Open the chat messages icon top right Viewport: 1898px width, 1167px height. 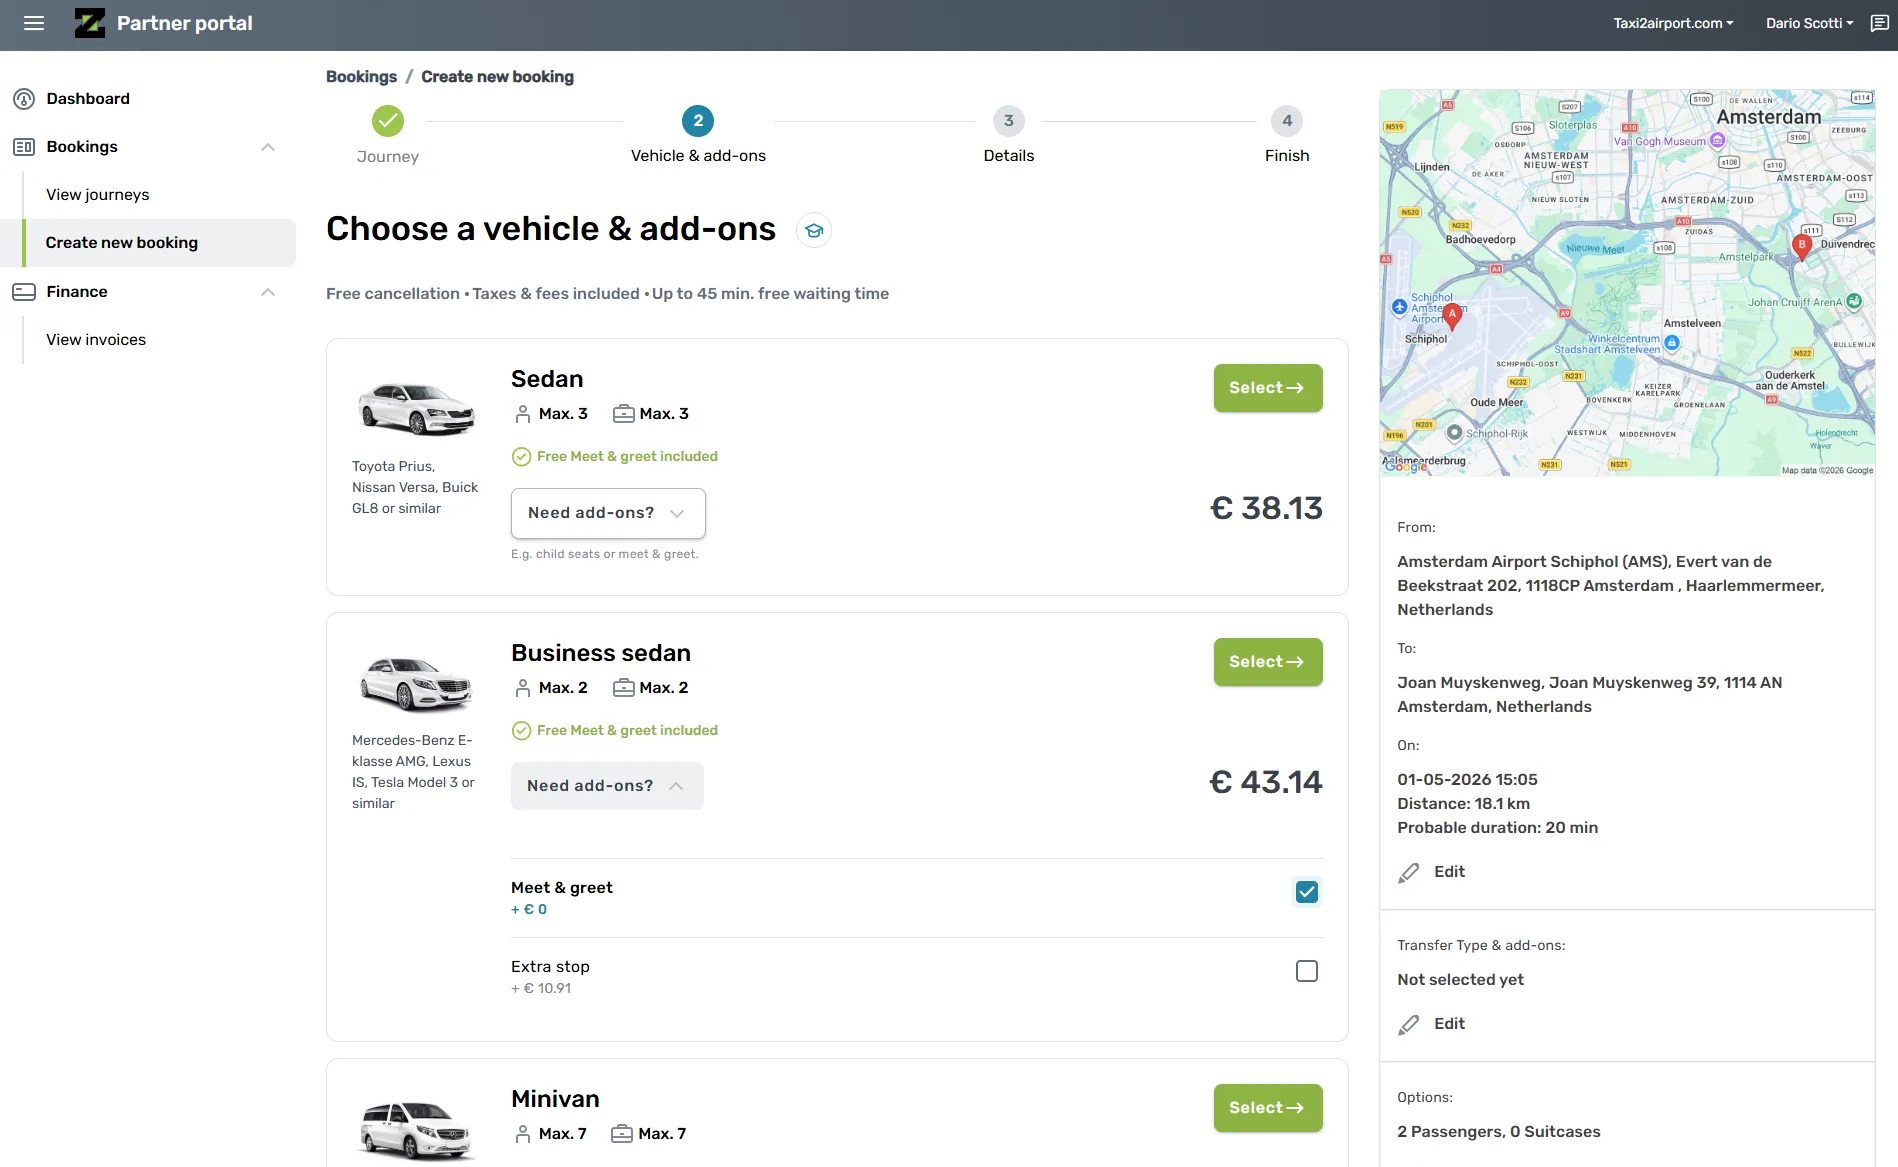[x=1877, y=23]
